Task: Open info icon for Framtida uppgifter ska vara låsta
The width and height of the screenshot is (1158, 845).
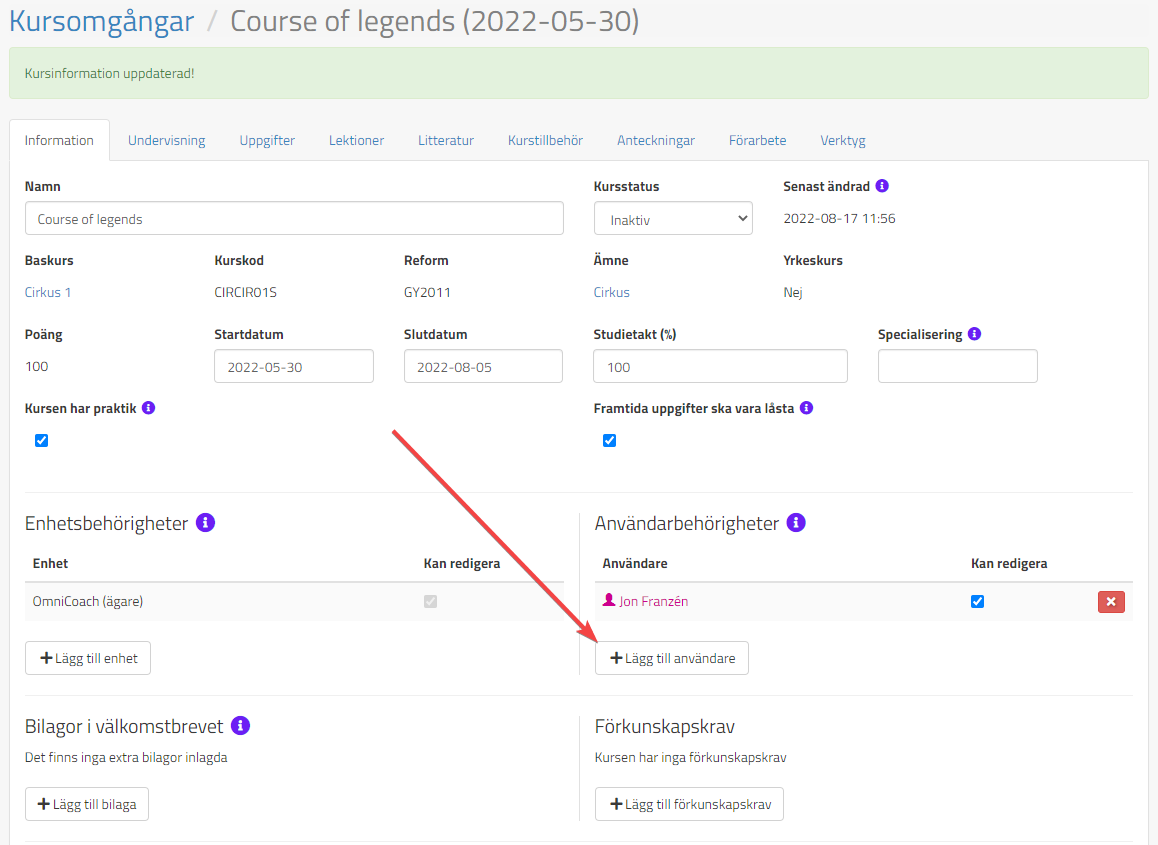Action: point(806,408)
